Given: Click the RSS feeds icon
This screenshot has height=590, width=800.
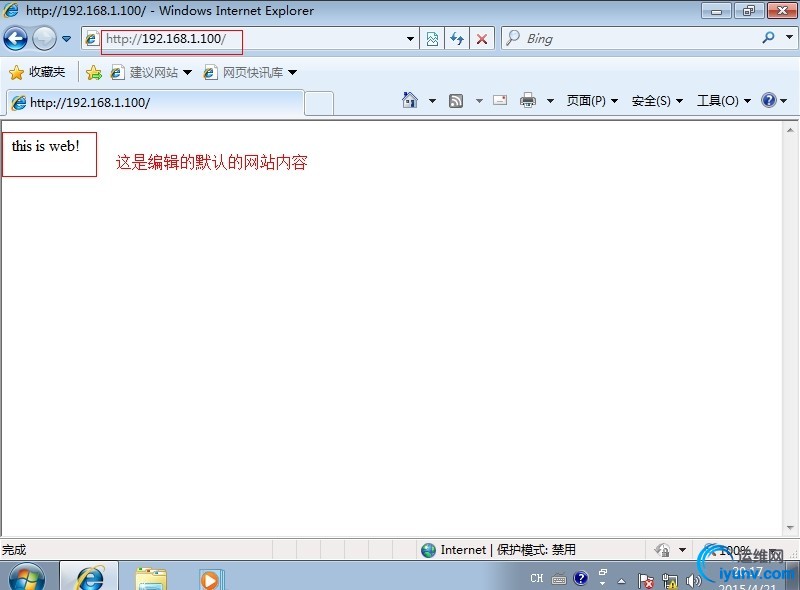Looking at the screenshot, I should coord(456,101).
